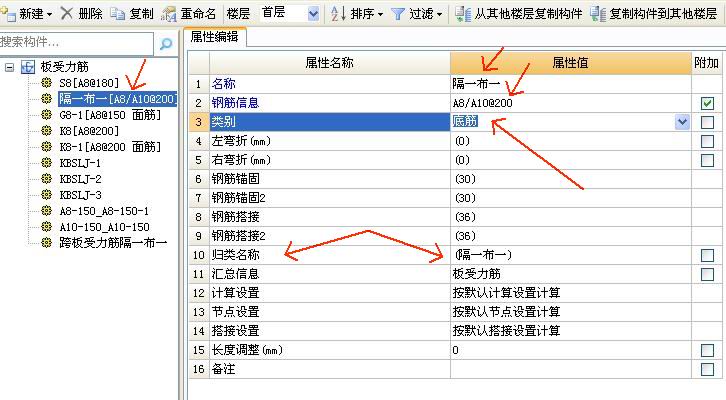Select tree item A10-150_A10-150
This screenshot has height=400, width=726.
pos(105,227)
